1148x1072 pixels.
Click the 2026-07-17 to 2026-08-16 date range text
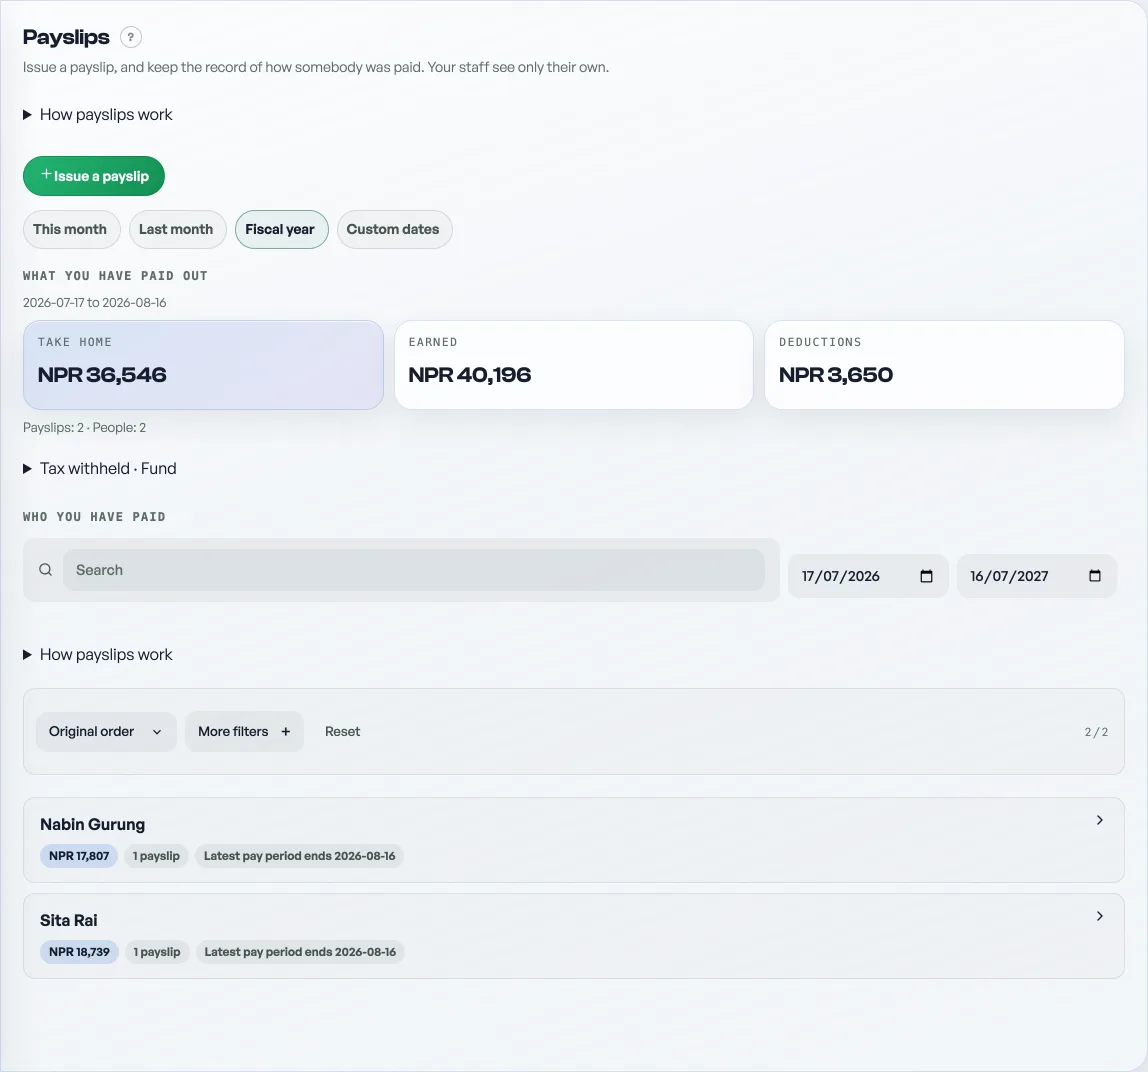(x=94, y=302)
